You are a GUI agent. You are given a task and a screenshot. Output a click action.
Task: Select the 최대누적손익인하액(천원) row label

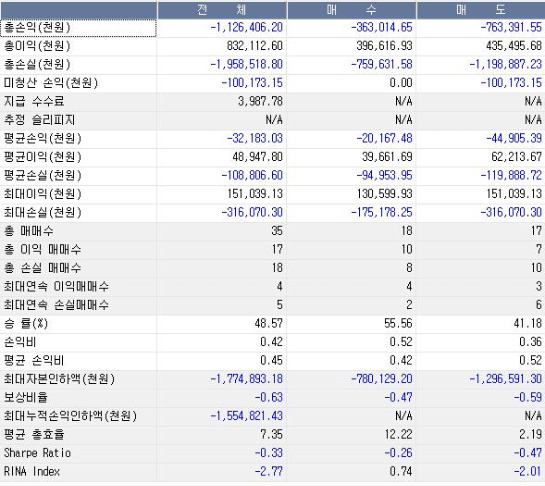pos(70,416)
